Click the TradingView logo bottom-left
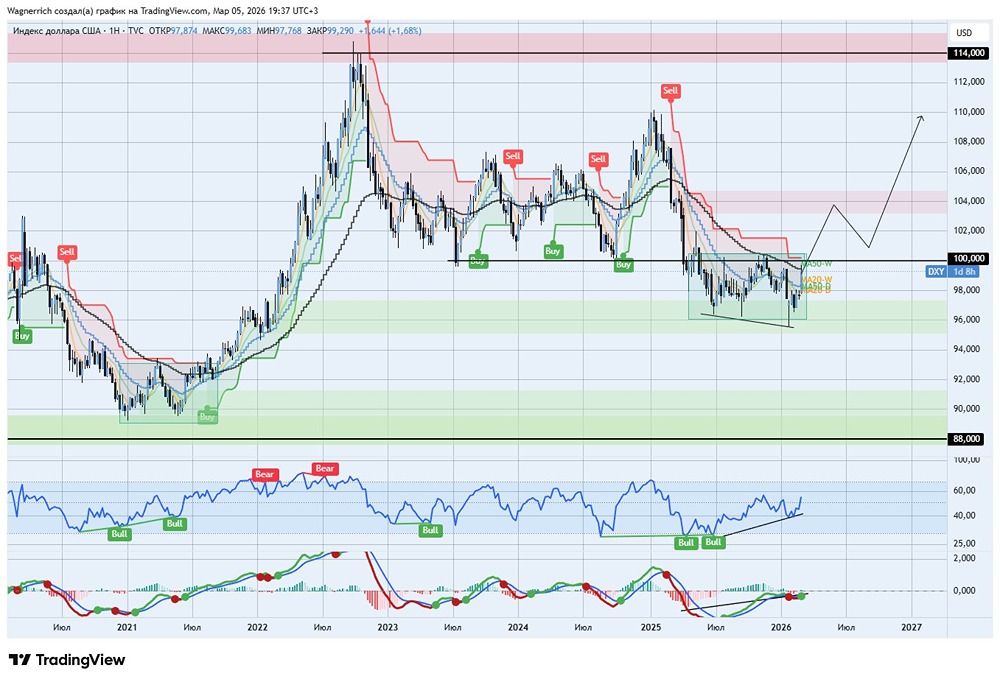Screen dimensions: 1000x682 (22, 660)
